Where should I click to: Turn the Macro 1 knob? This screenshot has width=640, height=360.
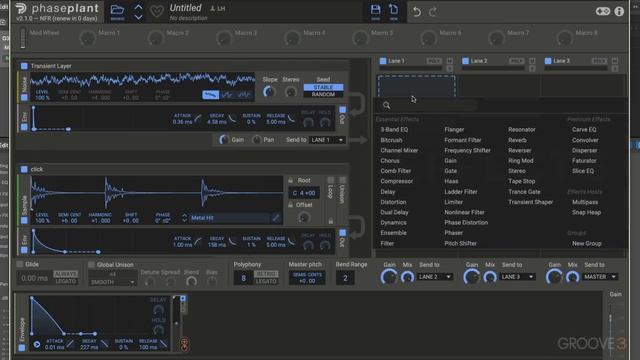[87, 38]
